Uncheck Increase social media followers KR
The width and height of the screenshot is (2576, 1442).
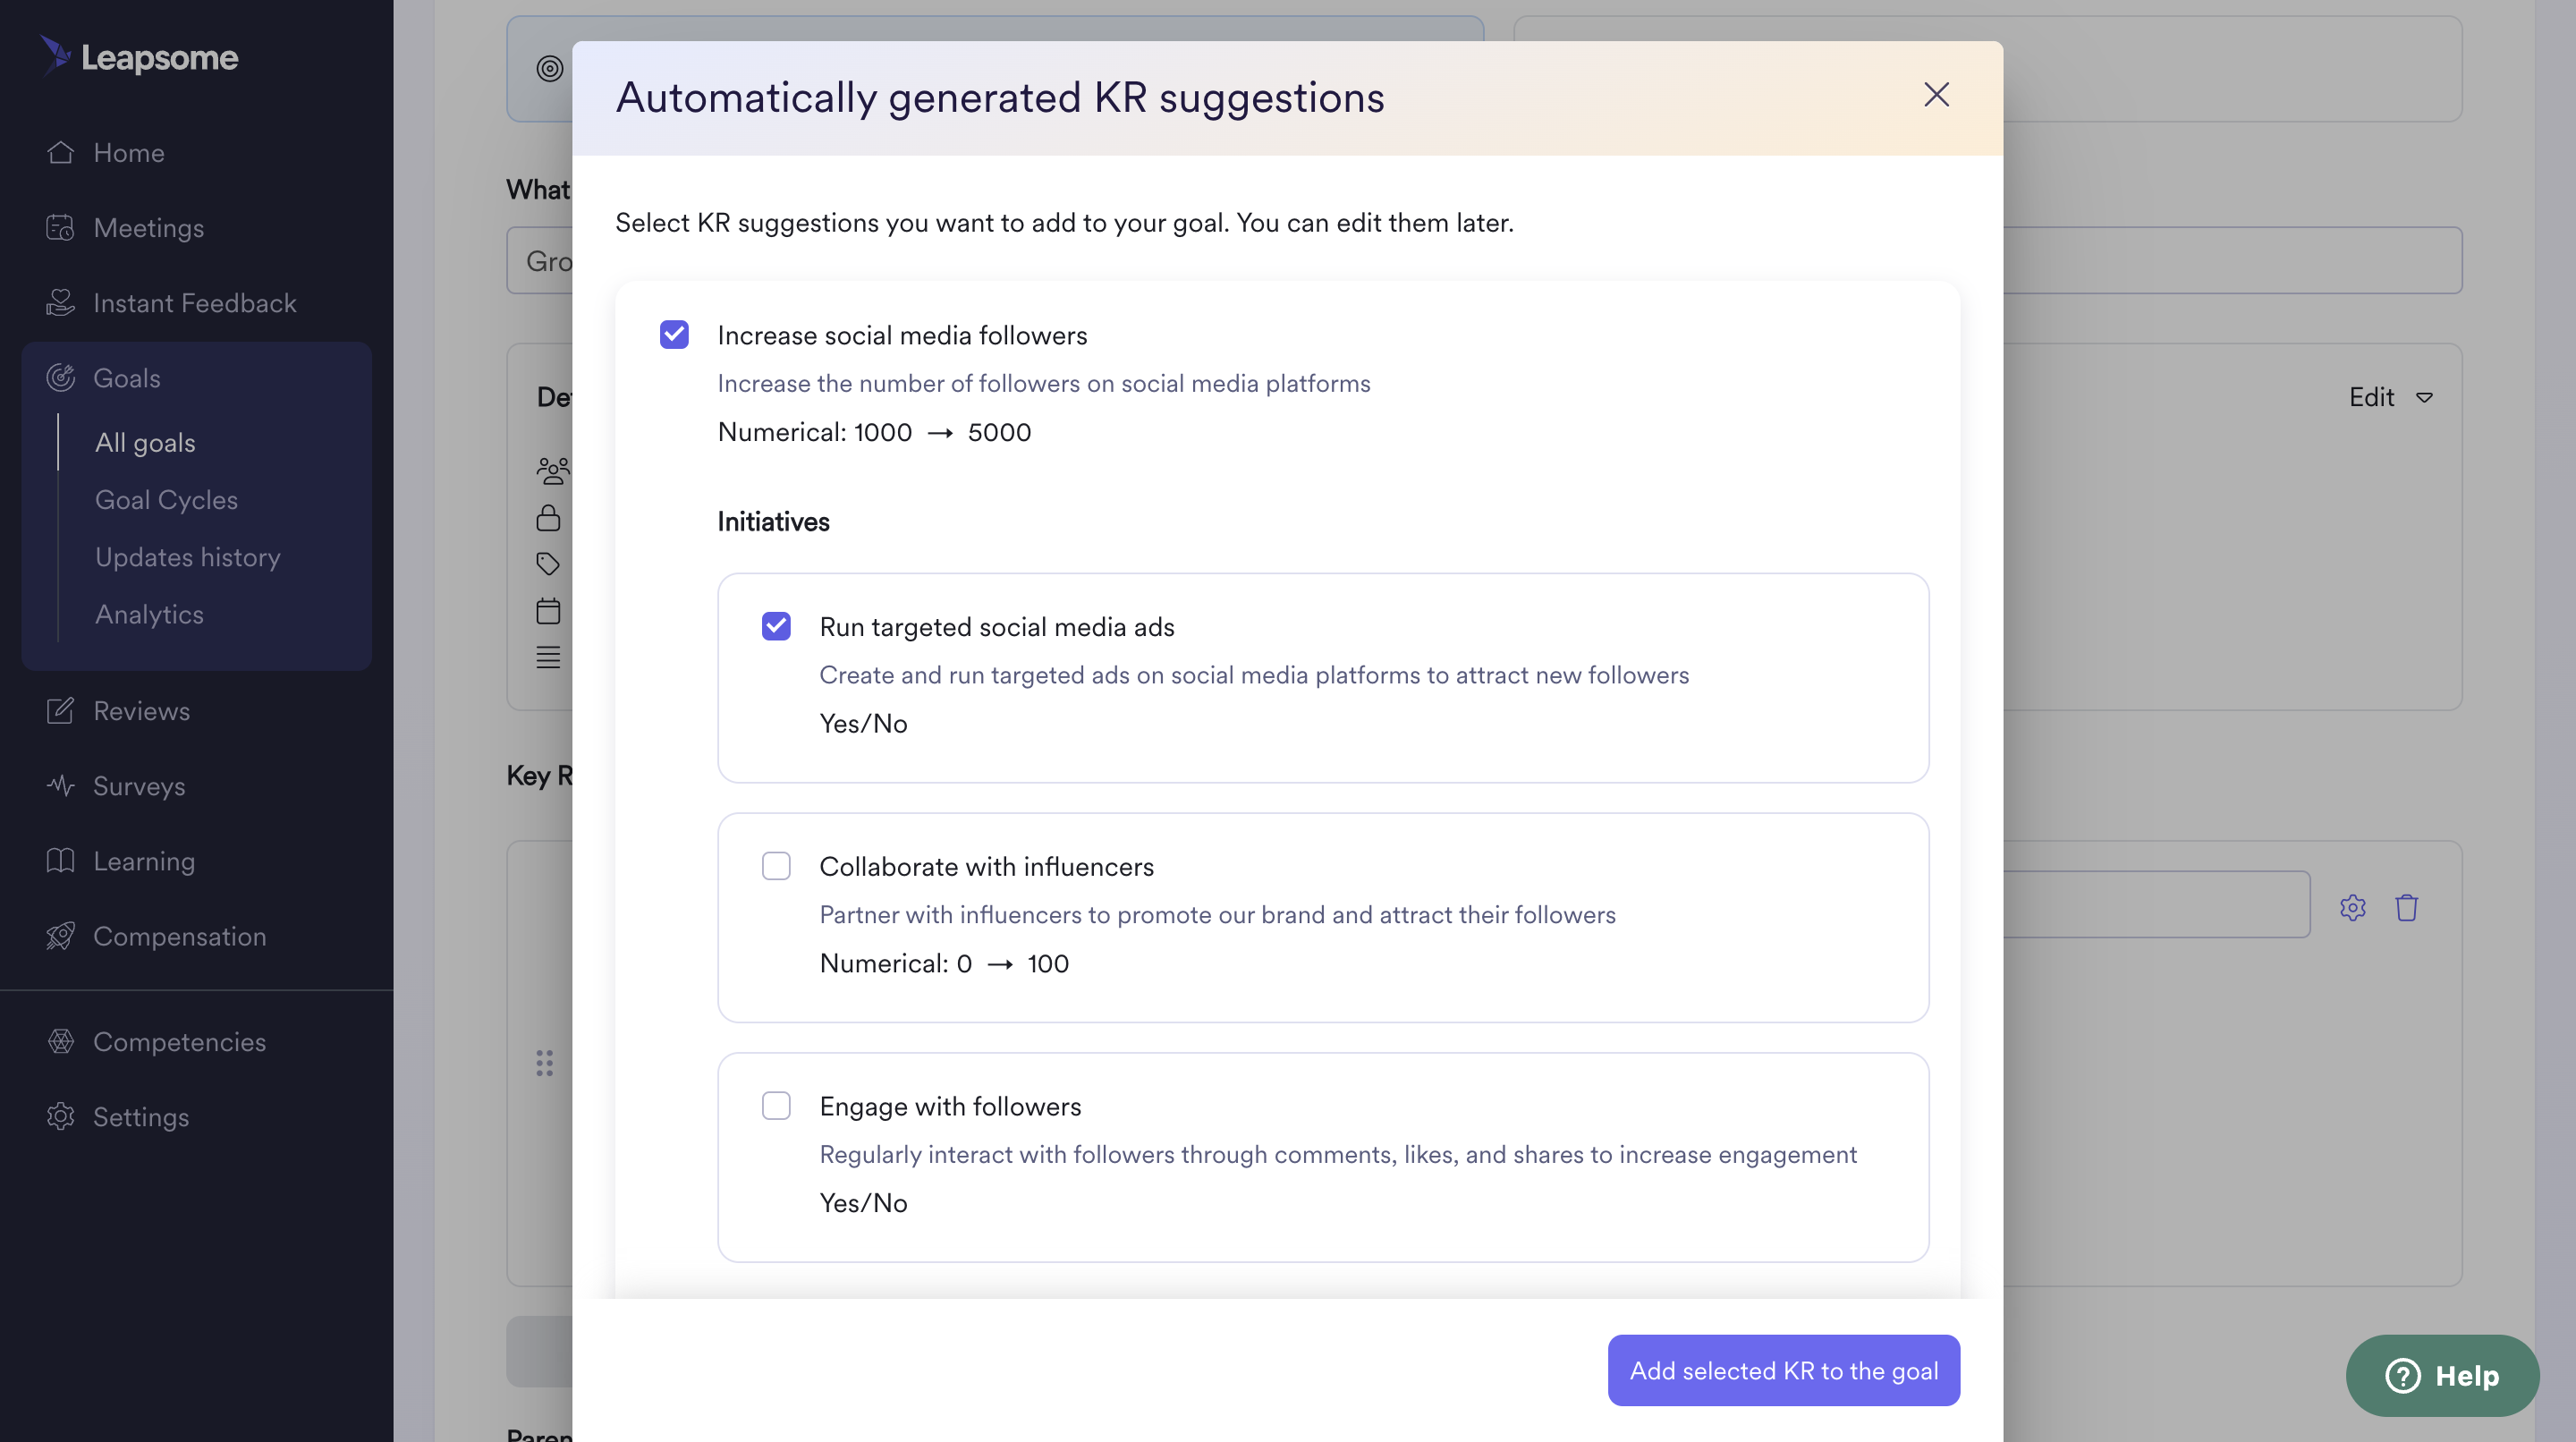point(674,334)
